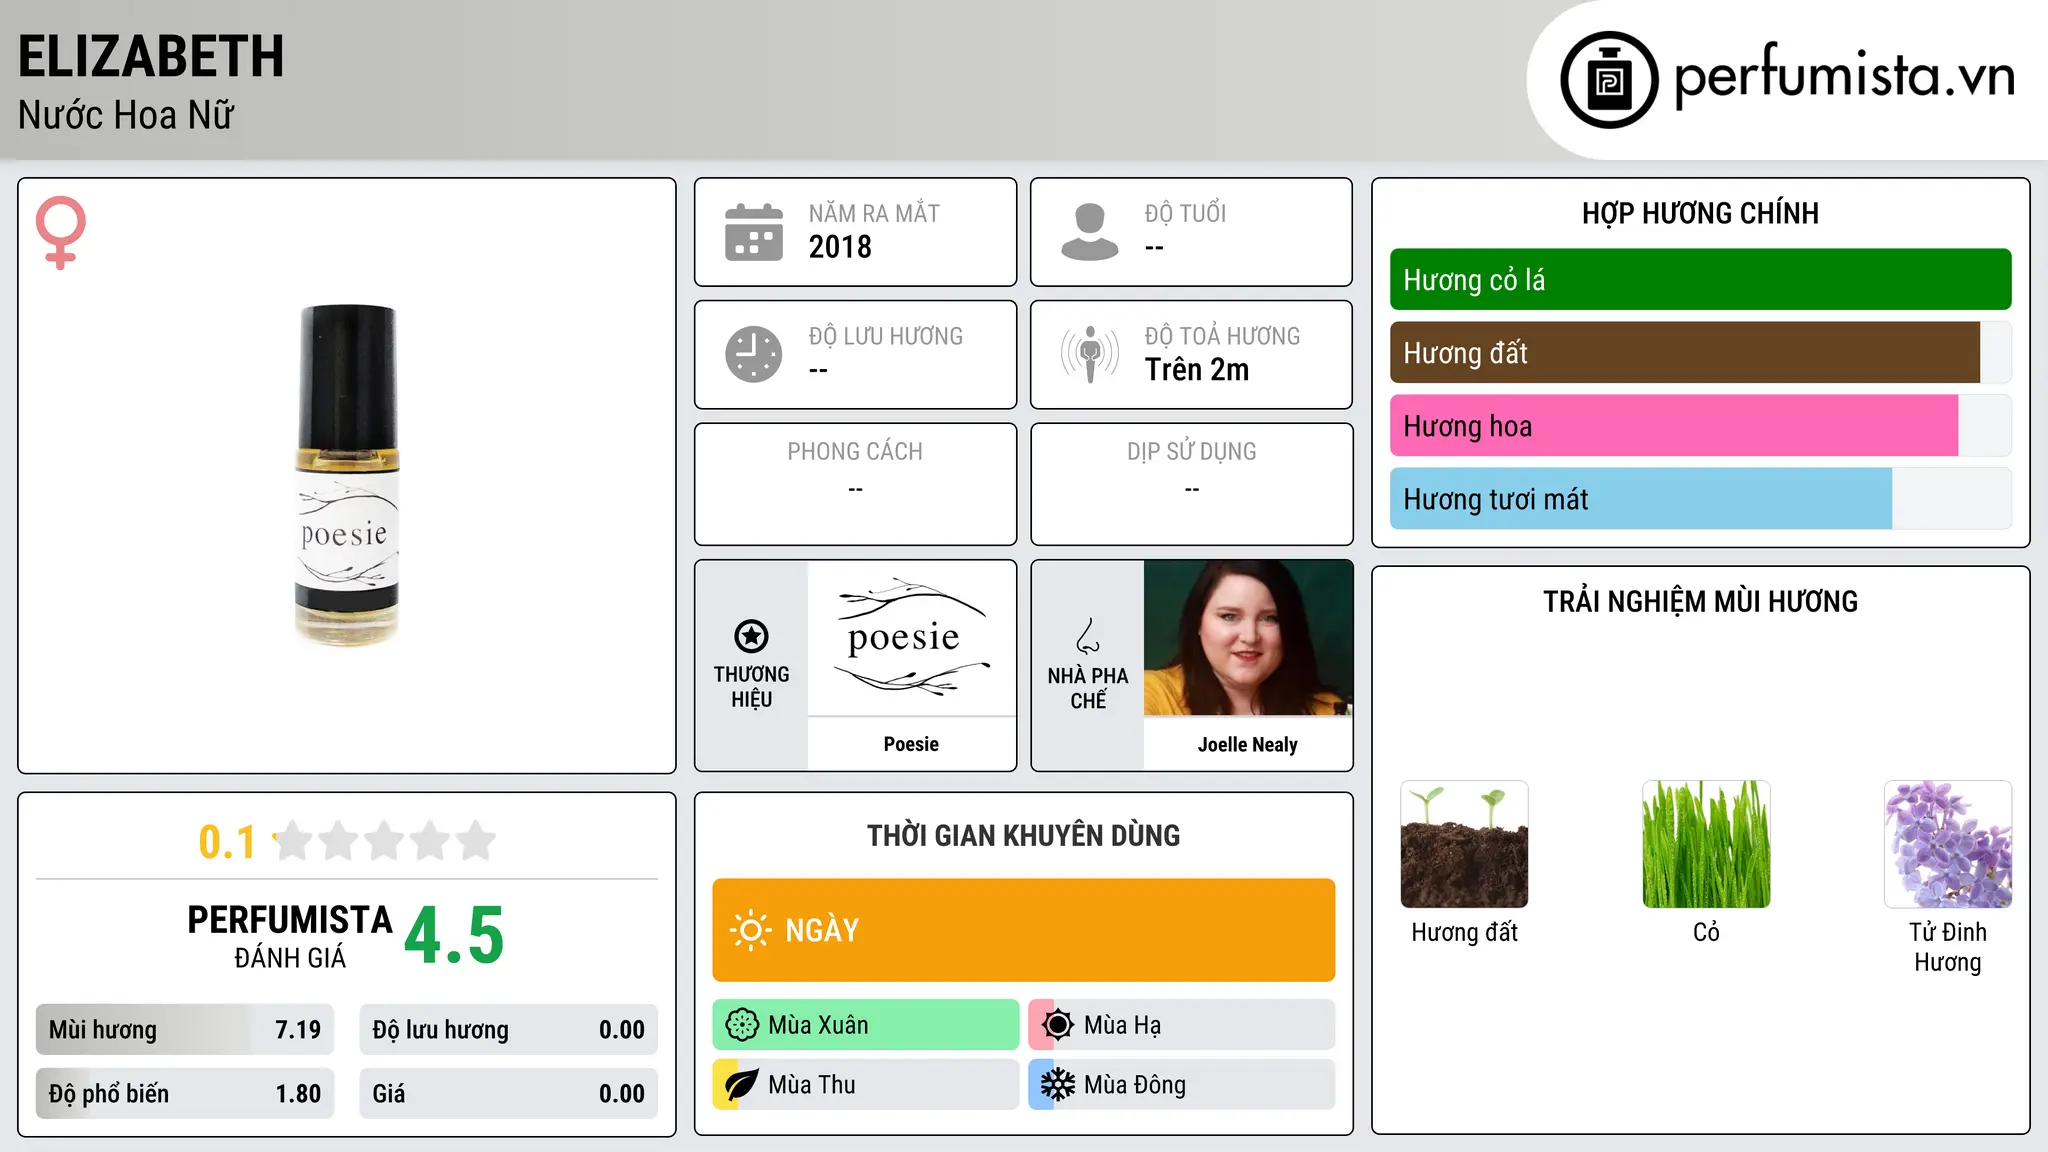Viewport: 2048px width, 1152px height.
Task: Open the Poesie brand logo
Action: tap(912, 638)
